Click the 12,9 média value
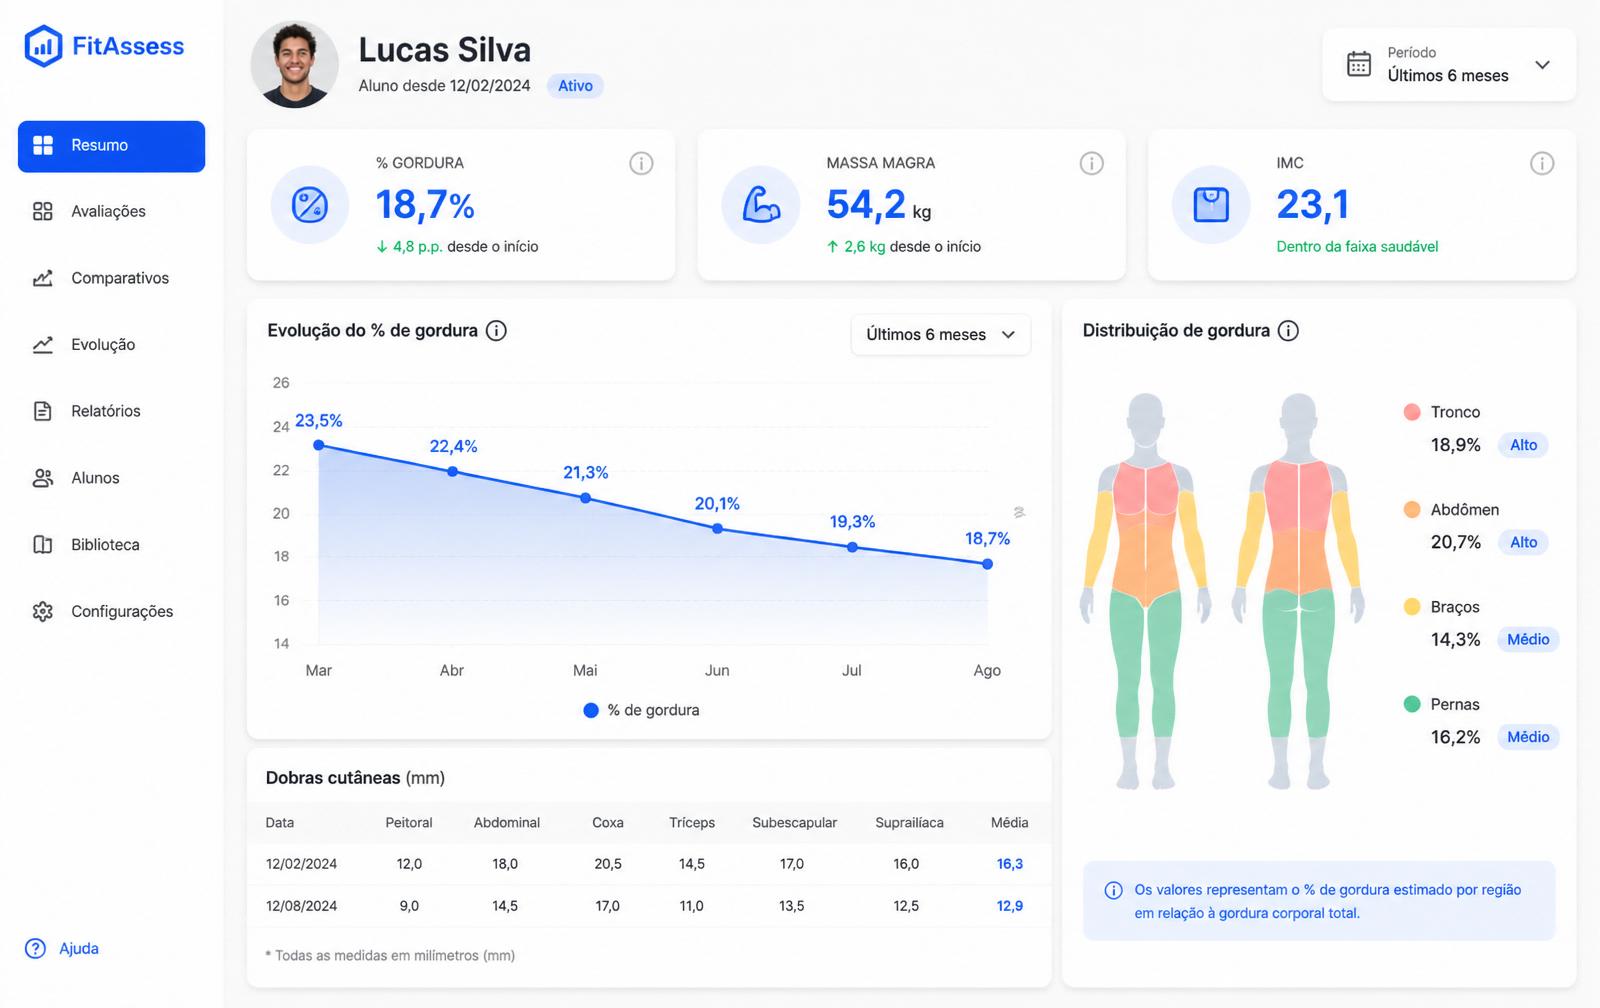Screen dimensions: 1600x1008 click(1010, 906)
